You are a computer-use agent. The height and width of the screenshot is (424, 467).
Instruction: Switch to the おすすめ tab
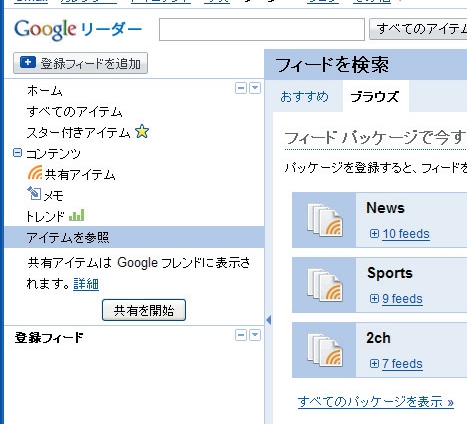coord(304,97)
